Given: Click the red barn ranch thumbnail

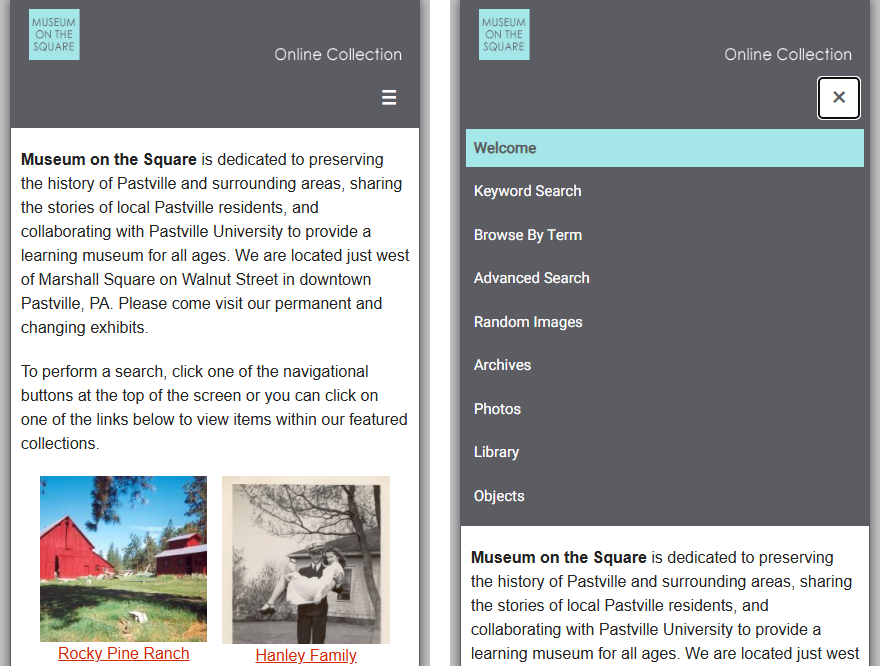Looking at the screenshot, I should (123, 558).
